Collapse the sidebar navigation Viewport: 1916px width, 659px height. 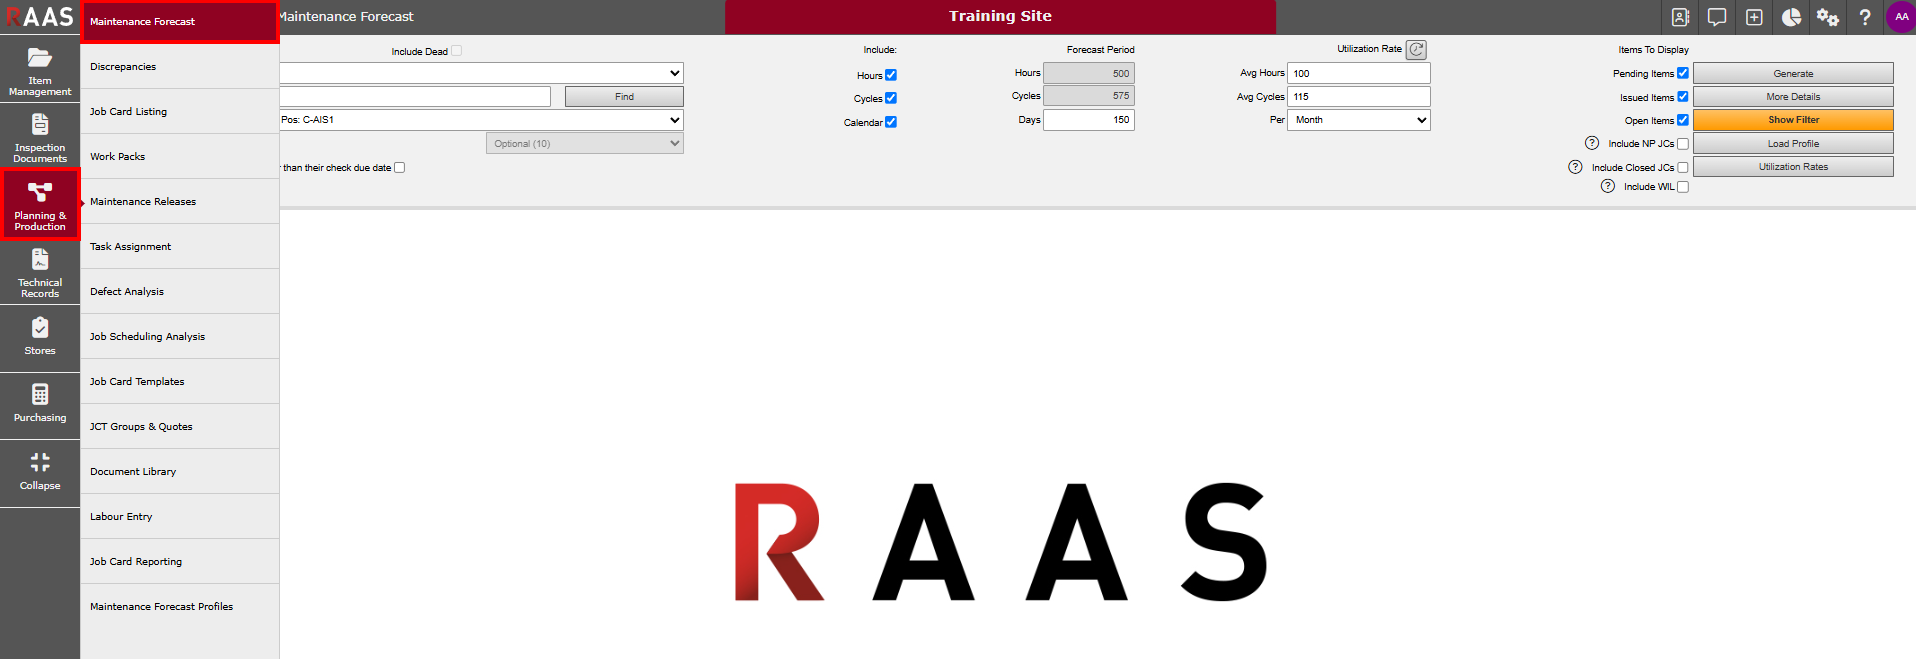coord(40,473)
